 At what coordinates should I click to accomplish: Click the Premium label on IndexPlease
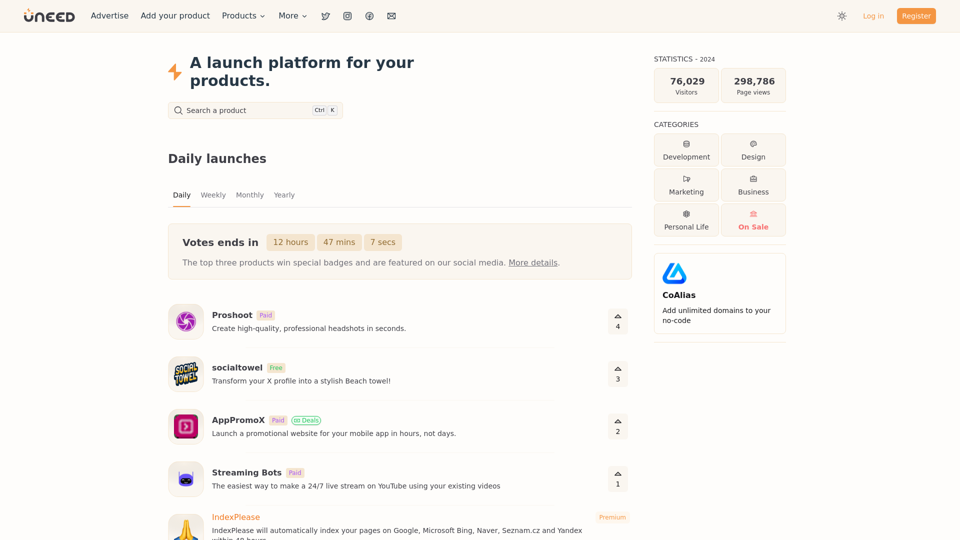coord(612,517)
